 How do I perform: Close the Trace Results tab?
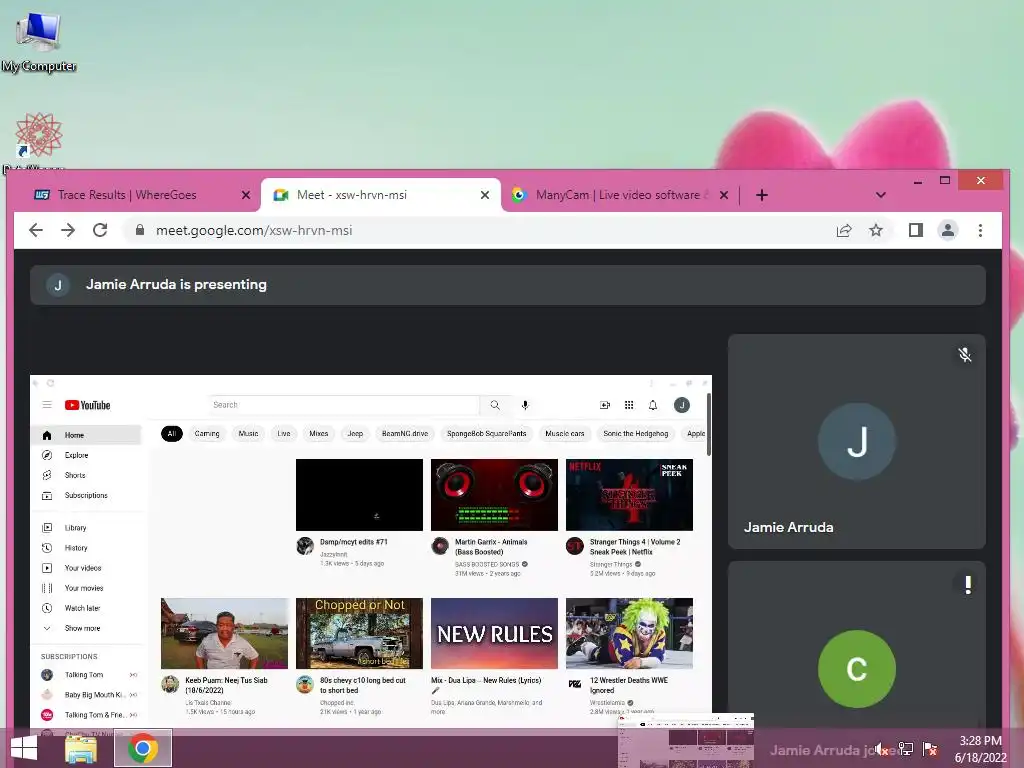pyautogui.click(x=246, y=195)
